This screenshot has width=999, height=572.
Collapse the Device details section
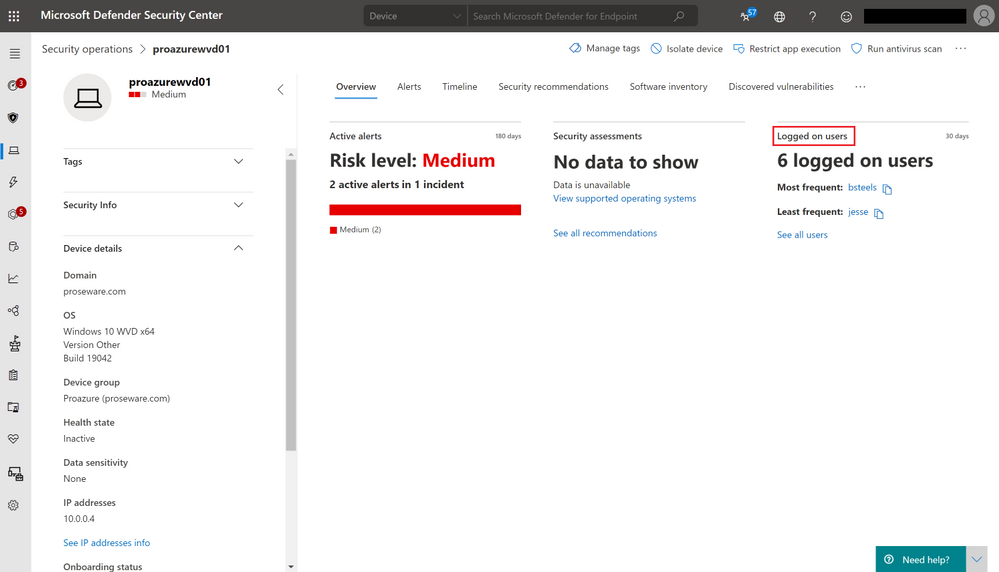[x=238, y=249]
